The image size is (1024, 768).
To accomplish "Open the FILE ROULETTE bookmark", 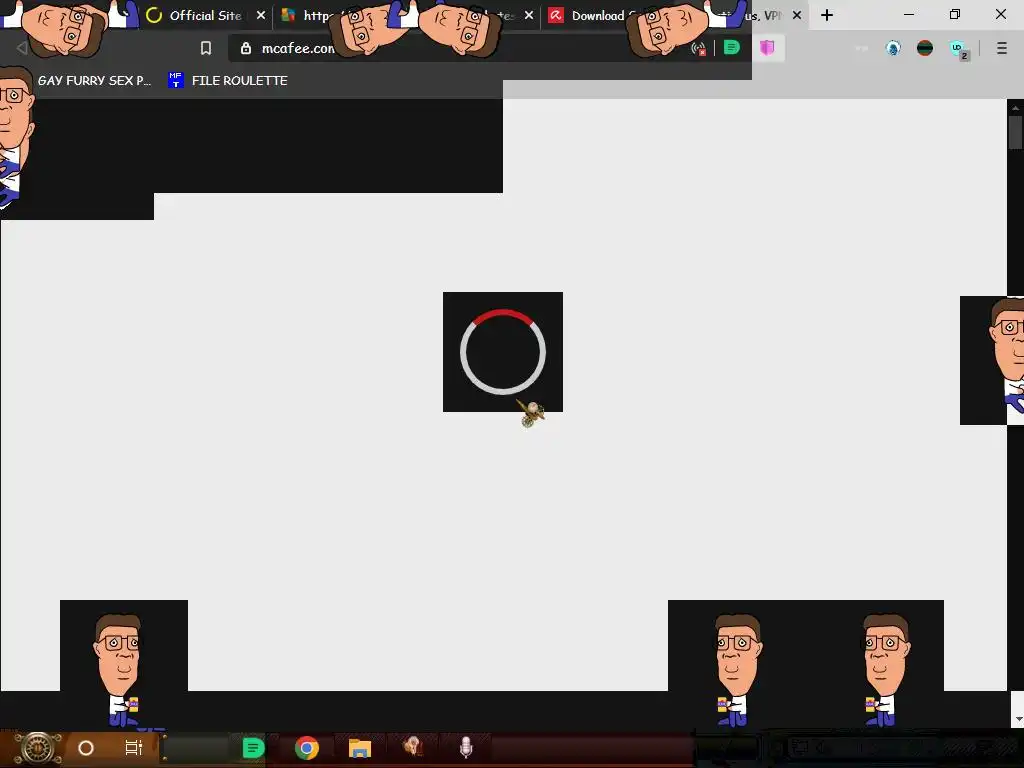I will (x=228, y=80).
